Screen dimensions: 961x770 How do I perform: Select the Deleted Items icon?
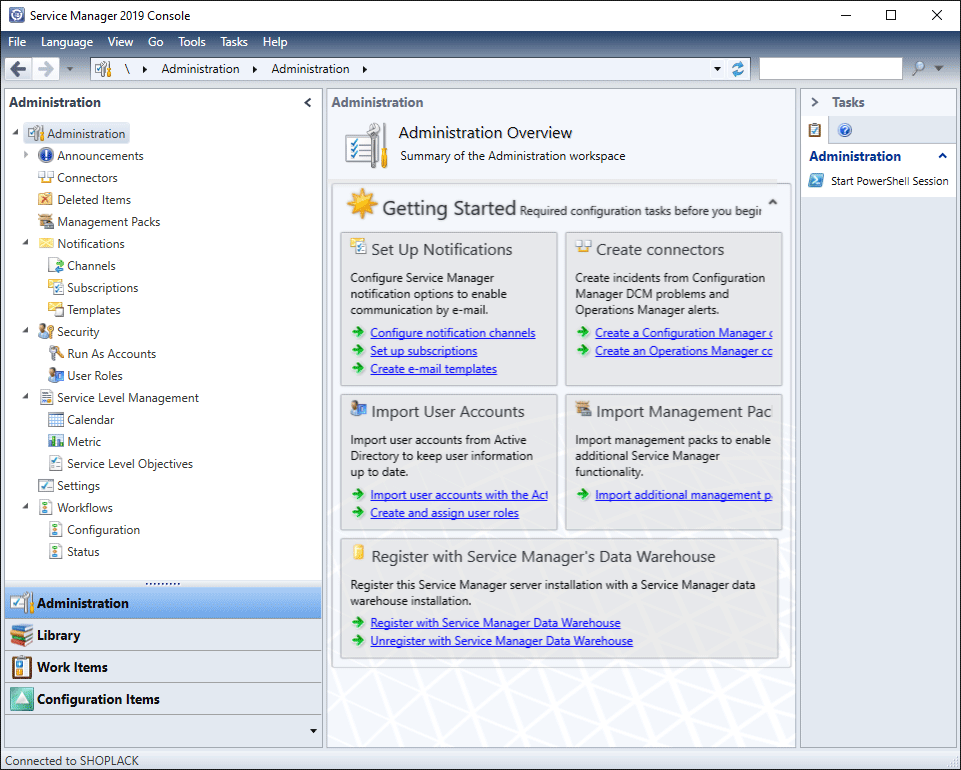point(45,199)
